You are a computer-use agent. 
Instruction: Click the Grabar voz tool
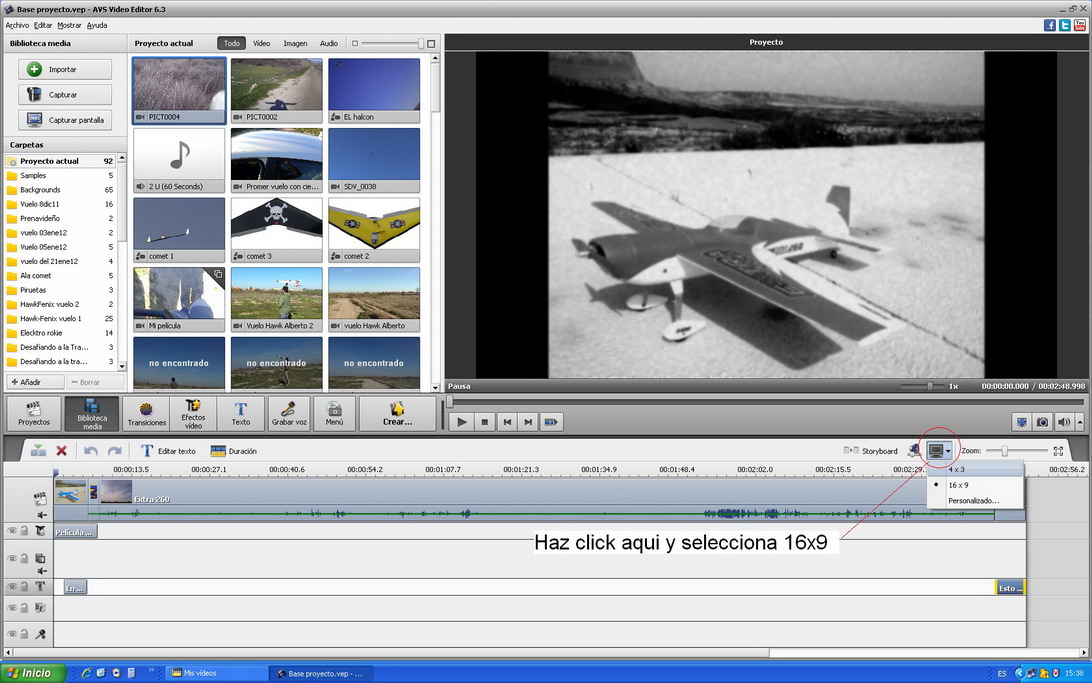tap(288, 413)
